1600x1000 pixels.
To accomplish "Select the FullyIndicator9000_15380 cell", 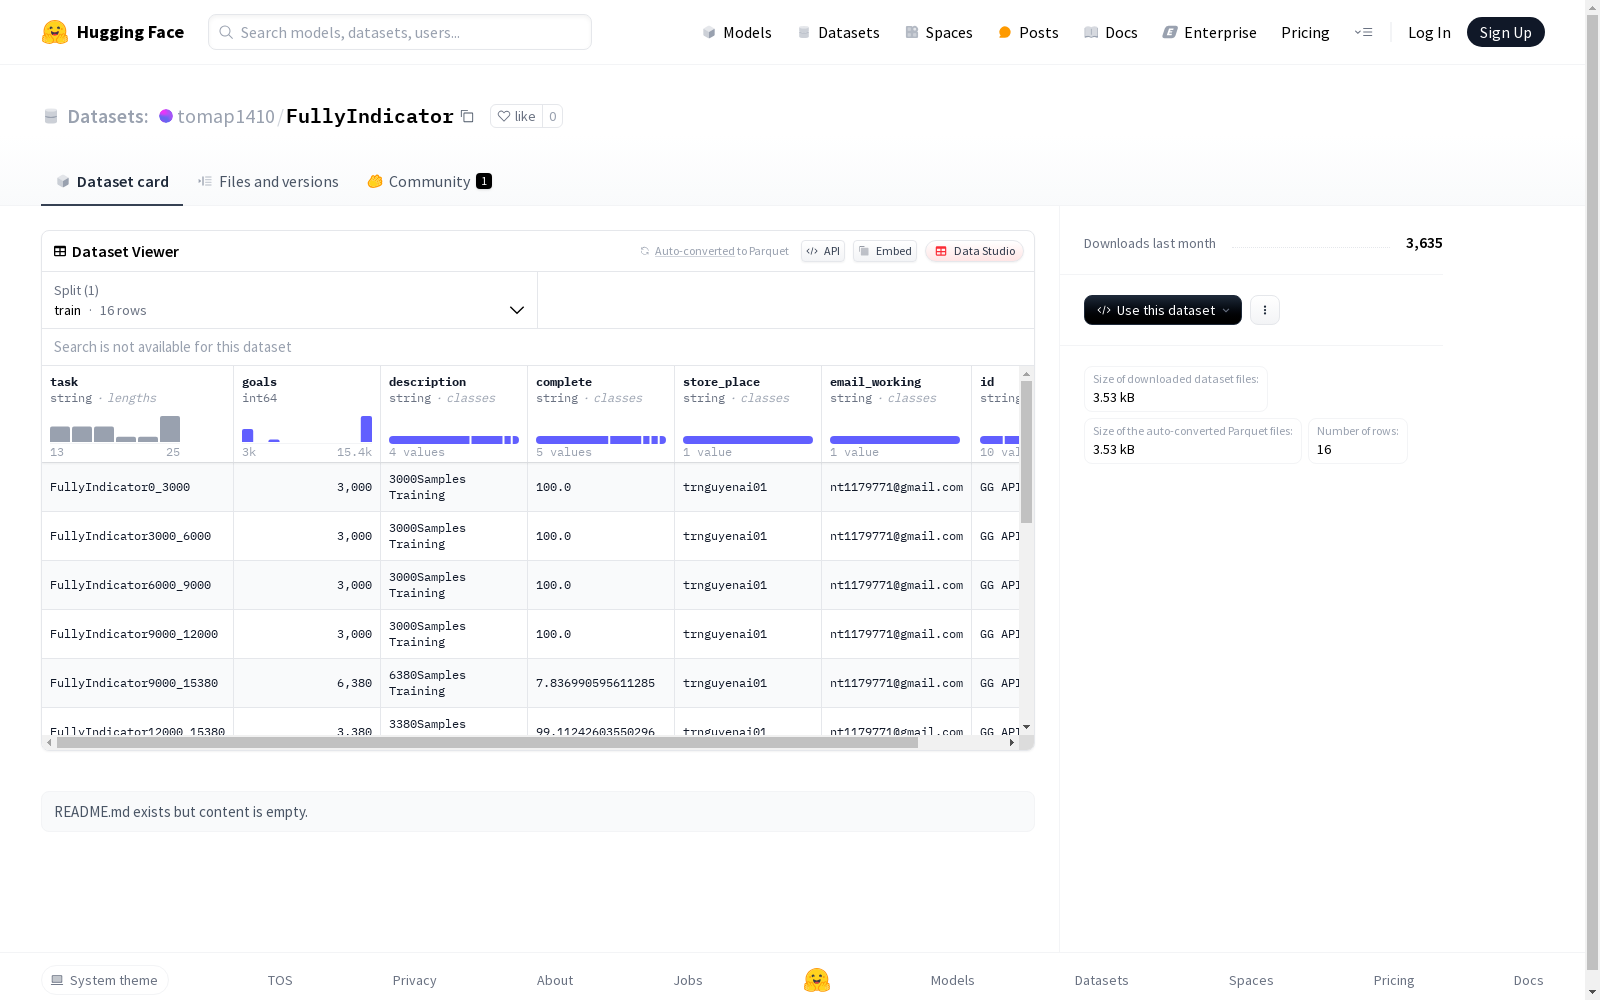I will 138,683.
